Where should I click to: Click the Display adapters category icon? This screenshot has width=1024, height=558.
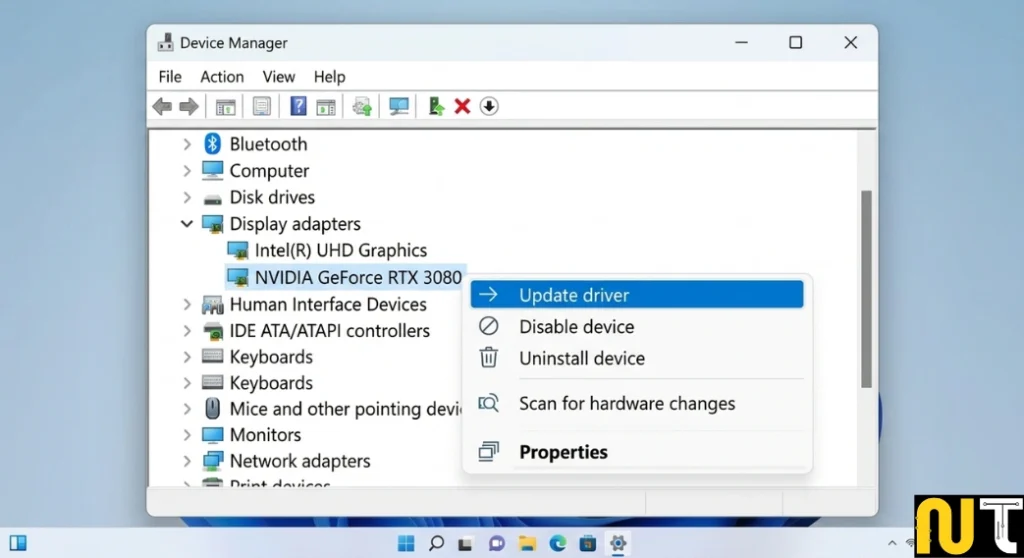[212, 223]
